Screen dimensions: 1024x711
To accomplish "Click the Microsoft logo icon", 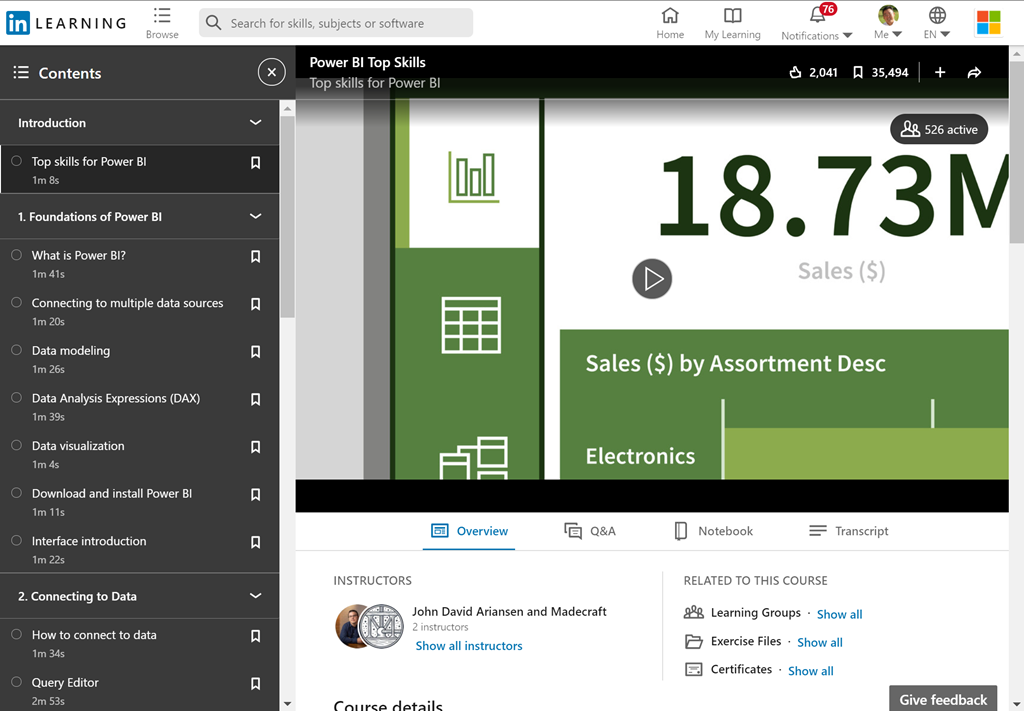I will 988,22.
